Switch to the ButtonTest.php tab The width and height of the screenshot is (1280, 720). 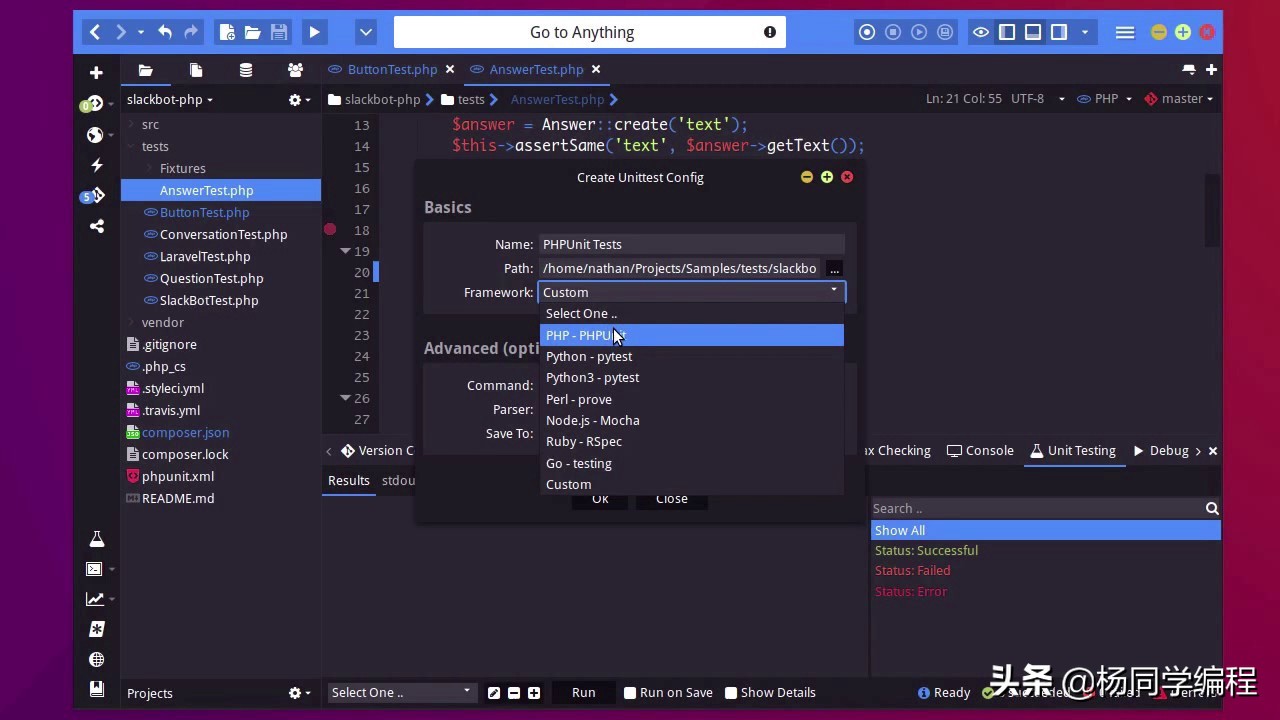pos(392,69)
